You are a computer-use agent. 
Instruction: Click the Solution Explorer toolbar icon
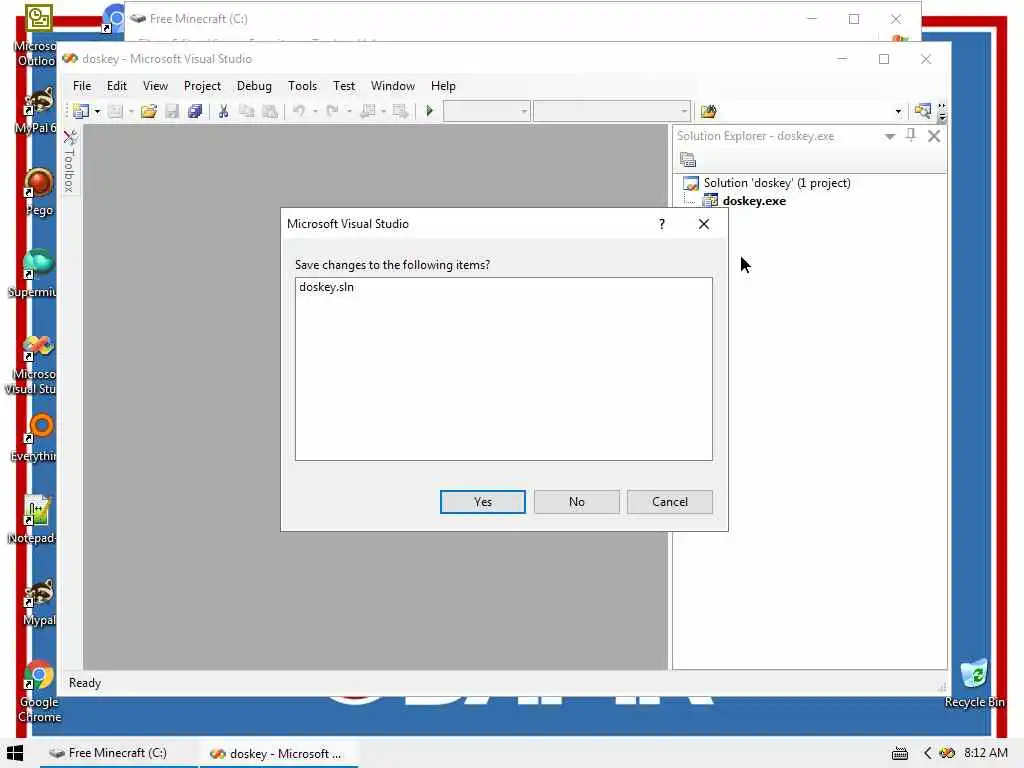coord(922,111)
